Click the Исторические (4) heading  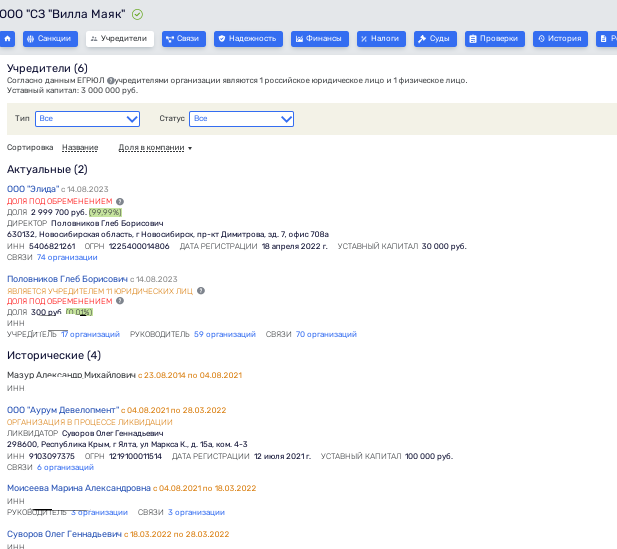[x=54, y=355]
